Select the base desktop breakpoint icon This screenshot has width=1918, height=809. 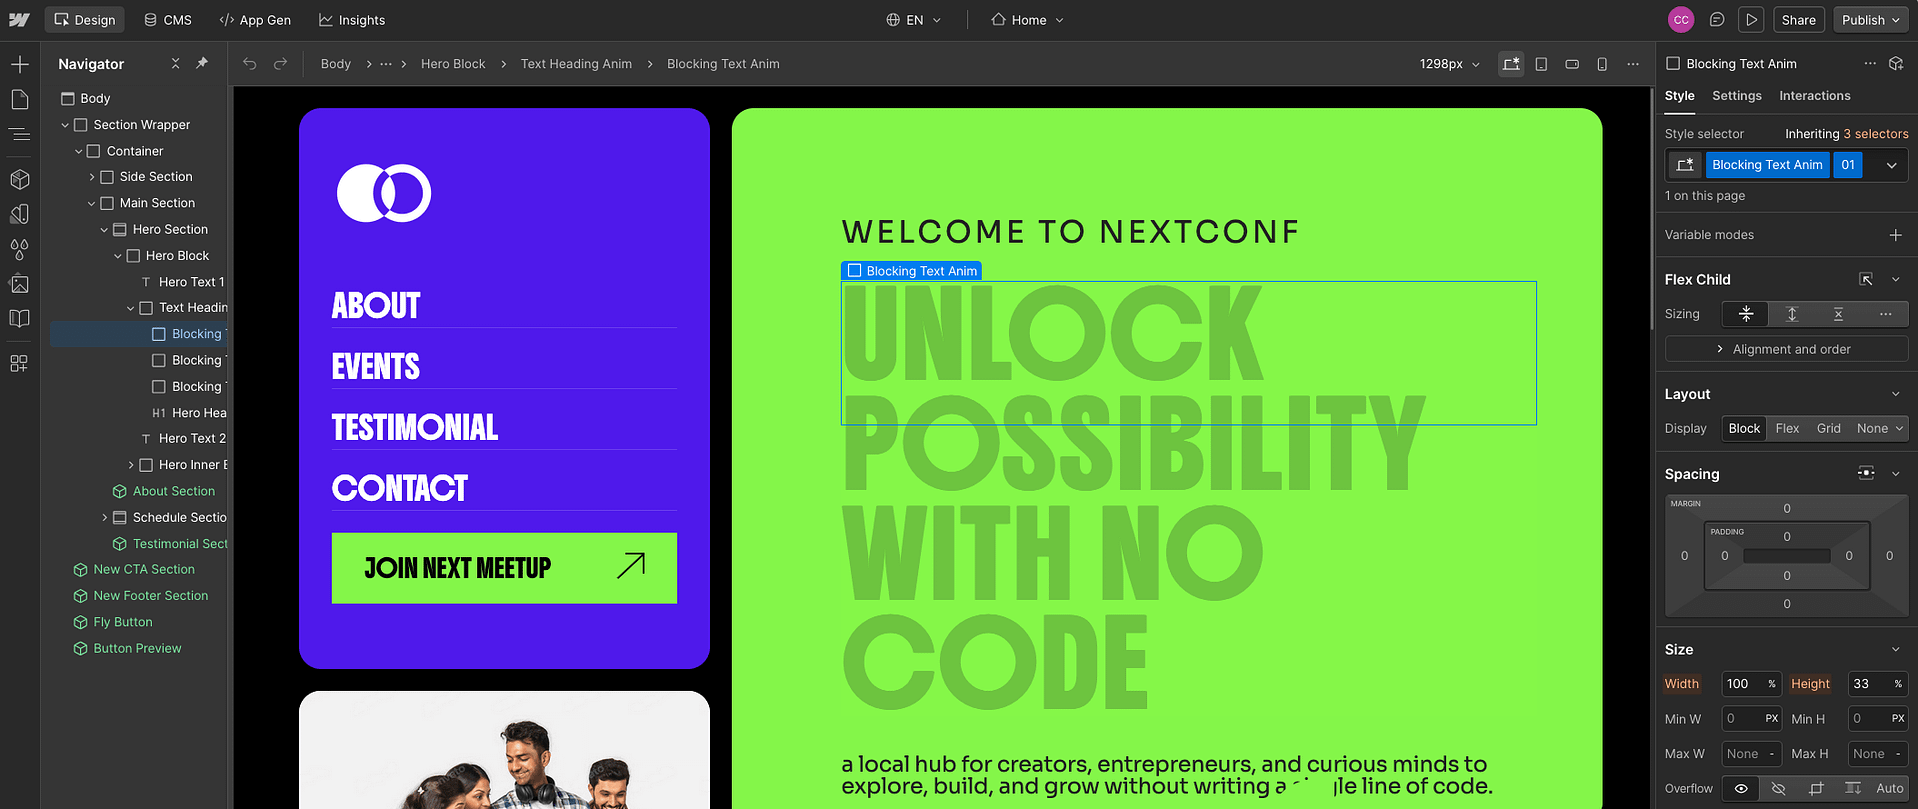coord(1511,64)
